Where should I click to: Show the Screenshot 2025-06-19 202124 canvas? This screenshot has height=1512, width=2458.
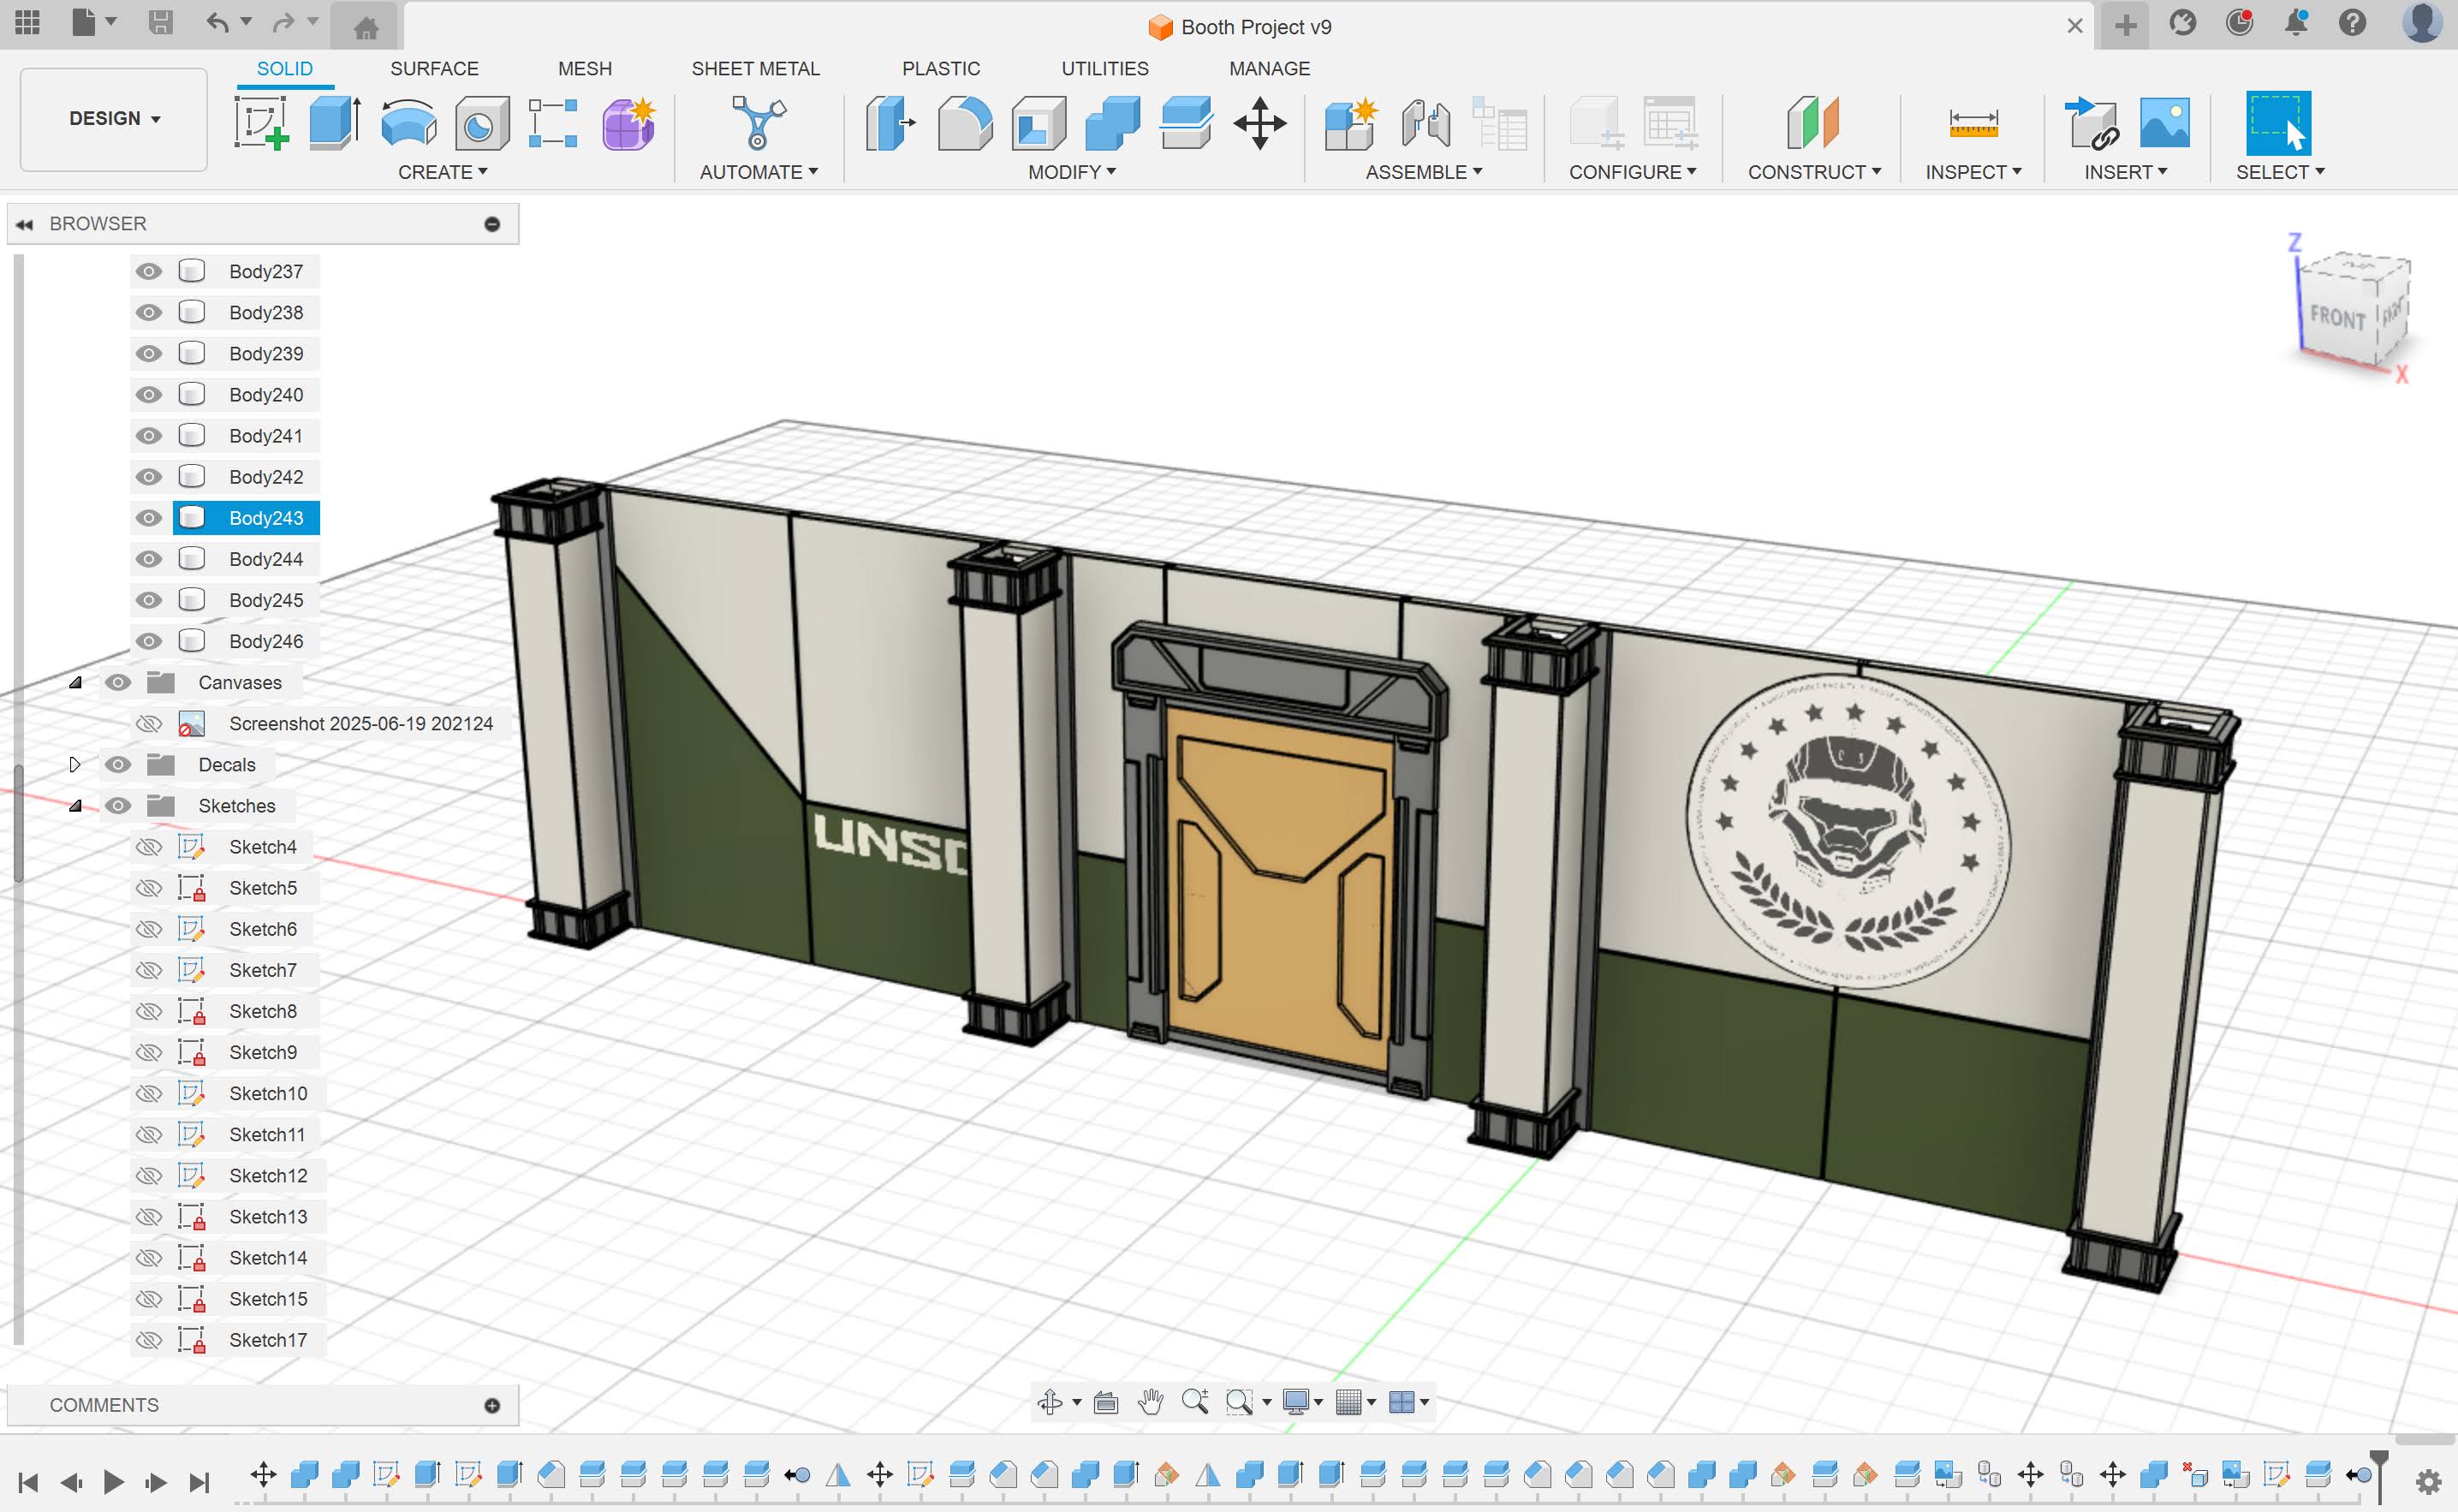(149, 723)
